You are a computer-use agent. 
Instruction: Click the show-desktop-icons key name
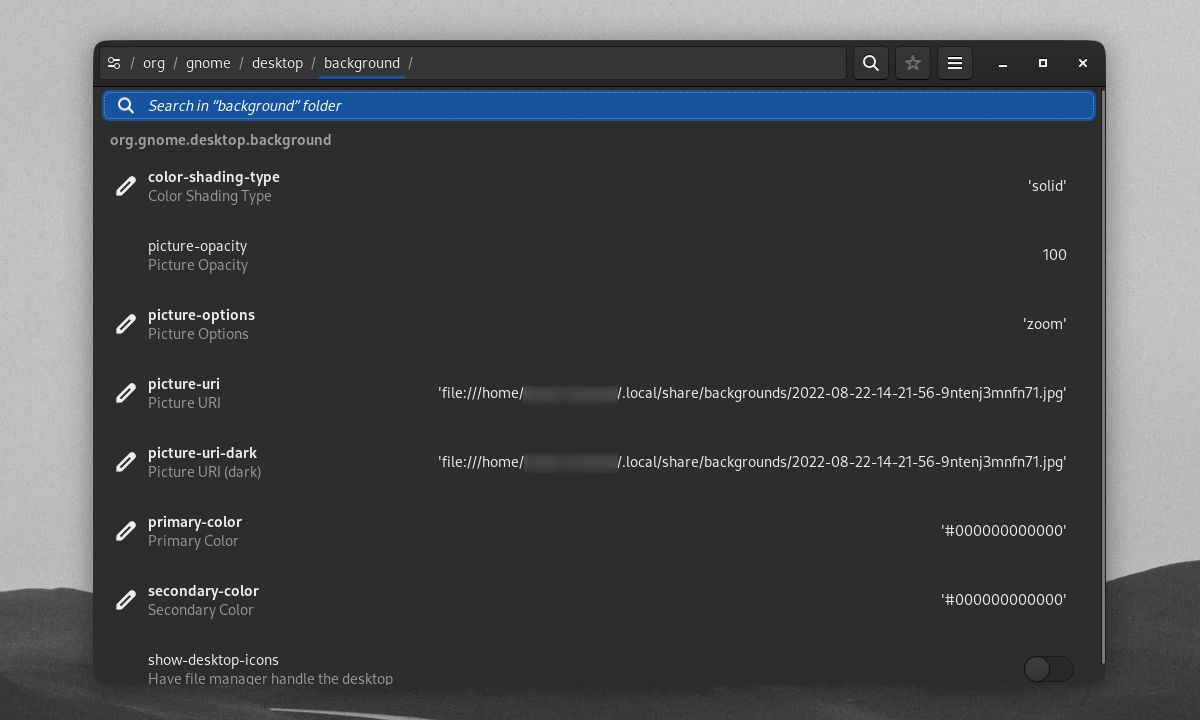(x=213, y=660)
